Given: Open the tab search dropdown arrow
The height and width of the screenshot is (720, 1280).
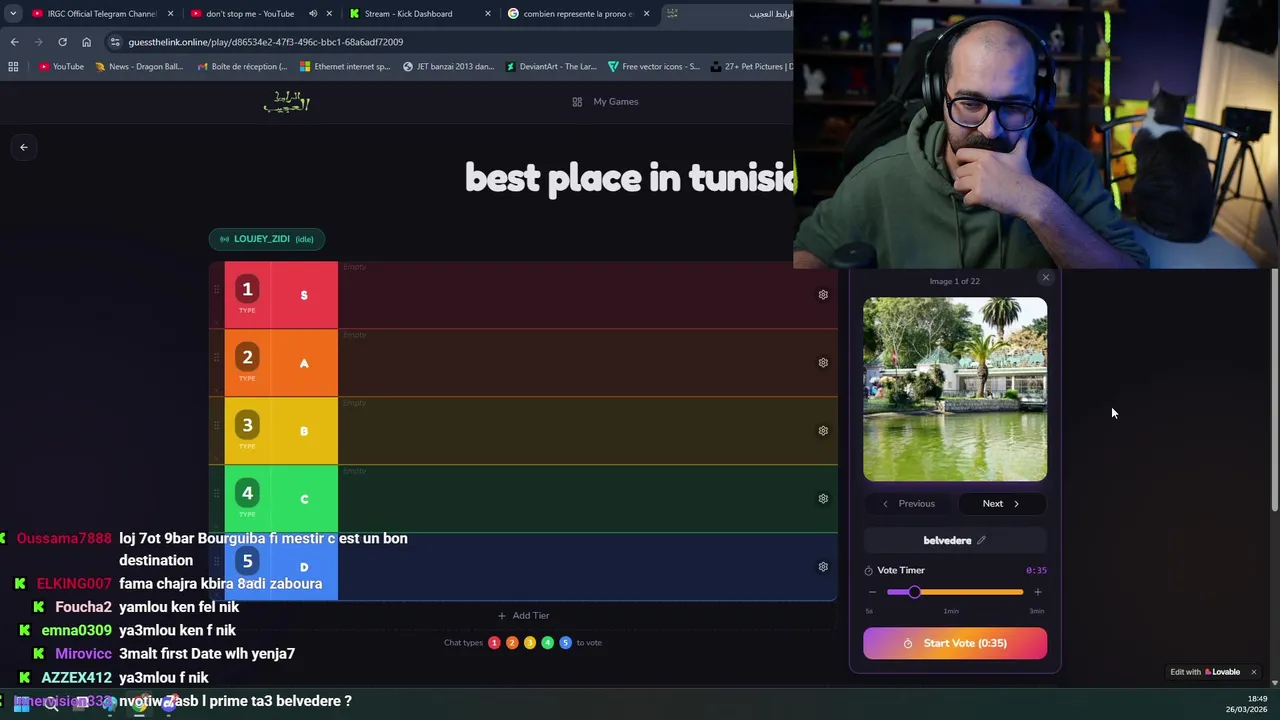Looking at the screenshot, I should 13,14.
